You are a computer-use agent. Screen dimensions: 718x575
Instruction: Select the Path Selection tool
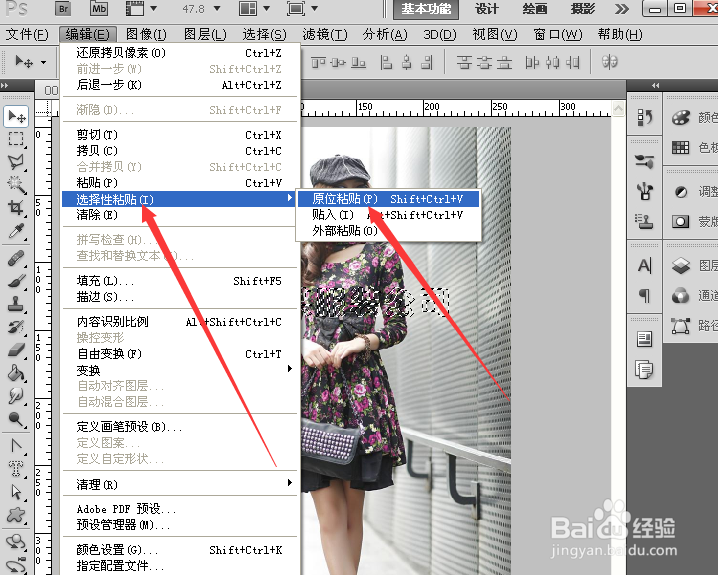[16, 492]
